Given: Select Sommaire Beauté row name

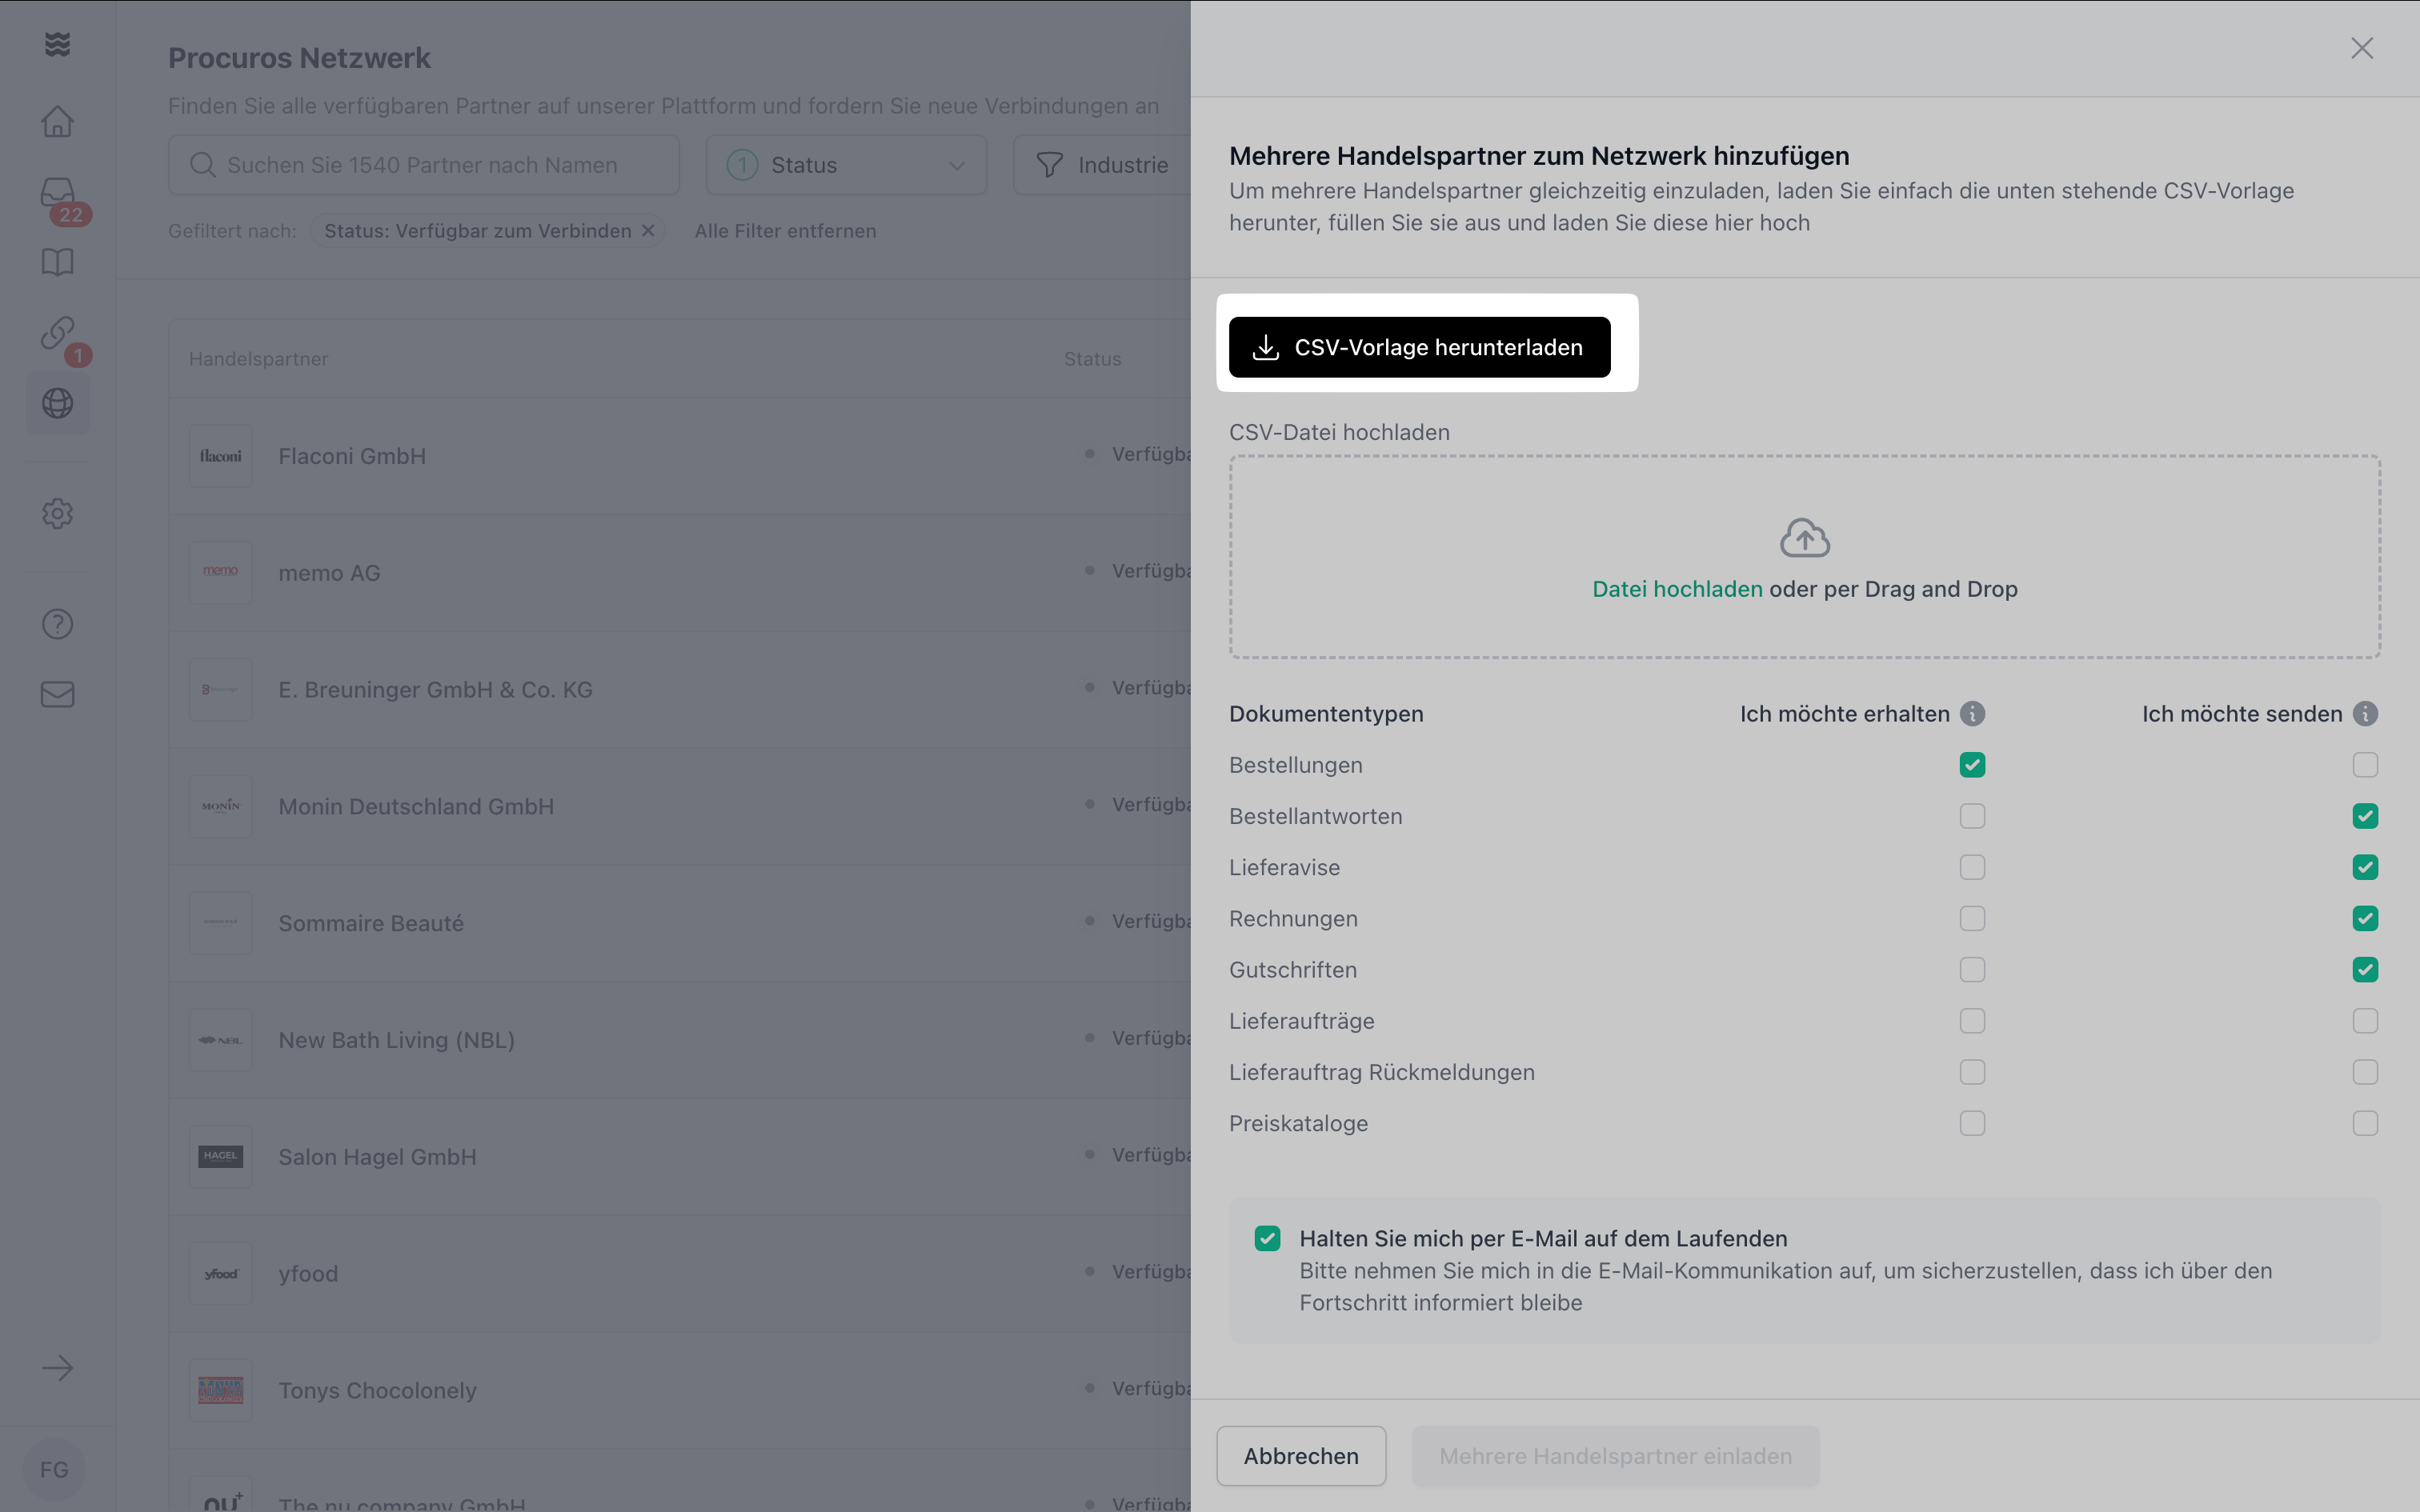Looking at the screenshot, I should [x=371, y=923].
